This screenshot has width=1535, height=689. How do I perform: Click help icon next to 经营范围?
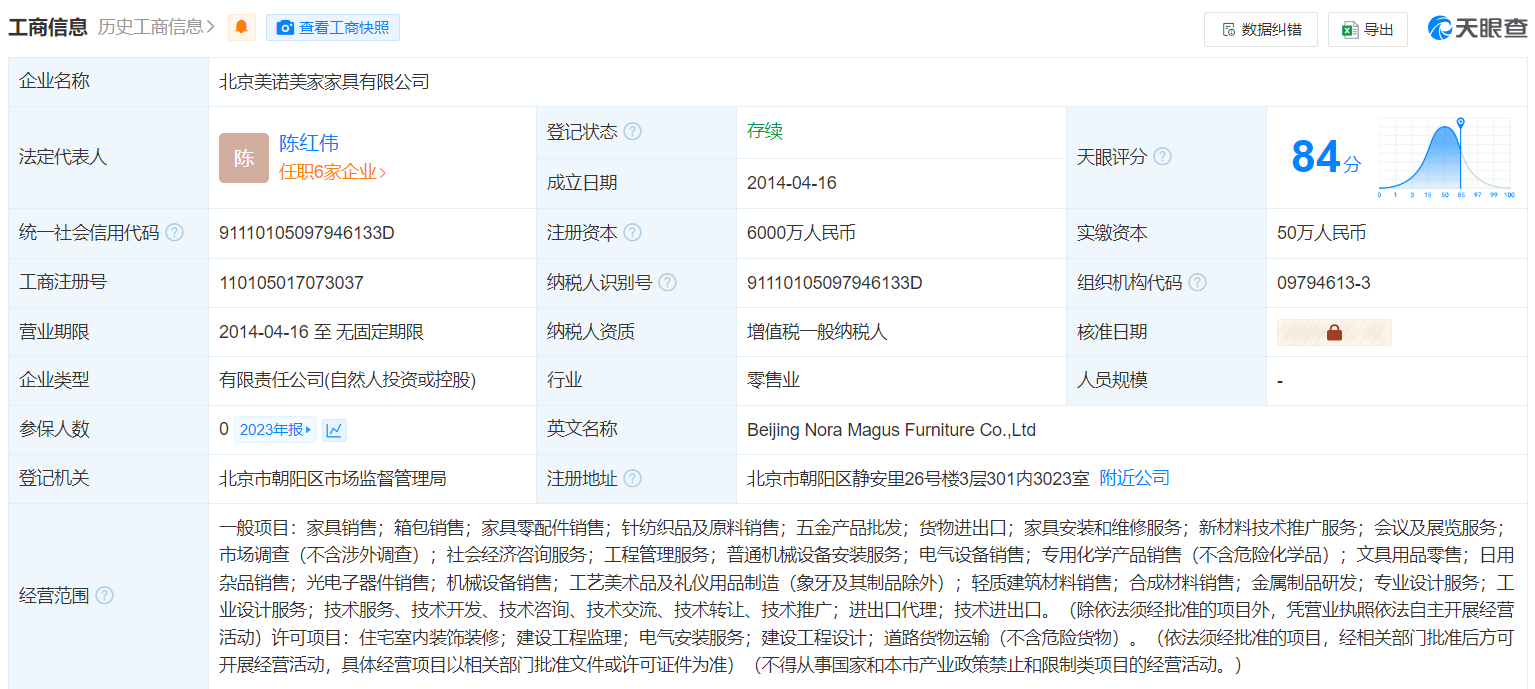click(104, 596)
